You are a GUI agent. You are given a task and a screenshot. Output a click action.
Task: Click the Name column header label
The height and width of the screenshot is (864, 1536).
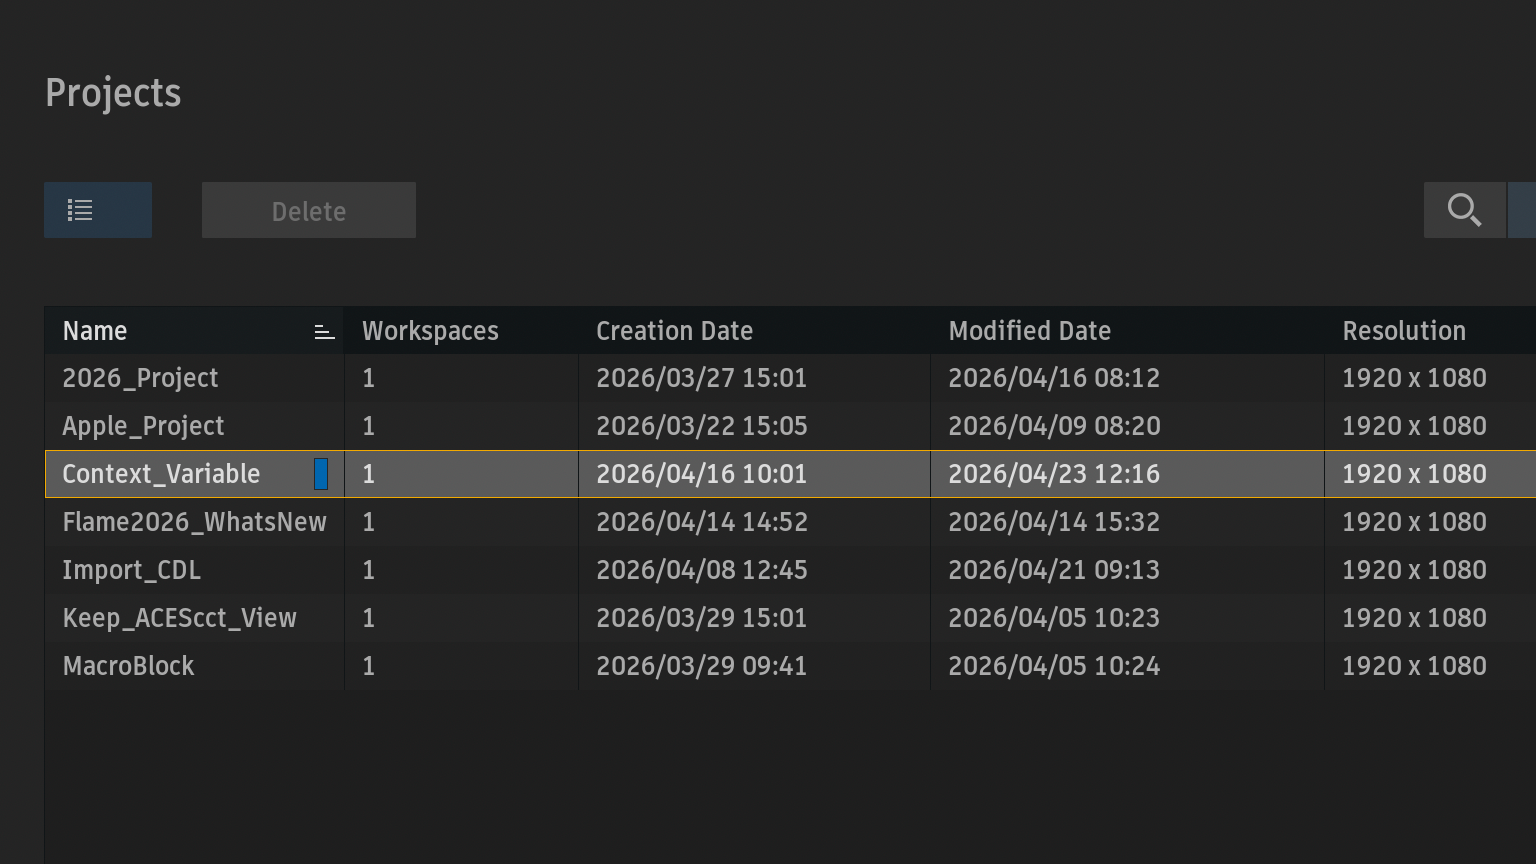coord(95,331)
